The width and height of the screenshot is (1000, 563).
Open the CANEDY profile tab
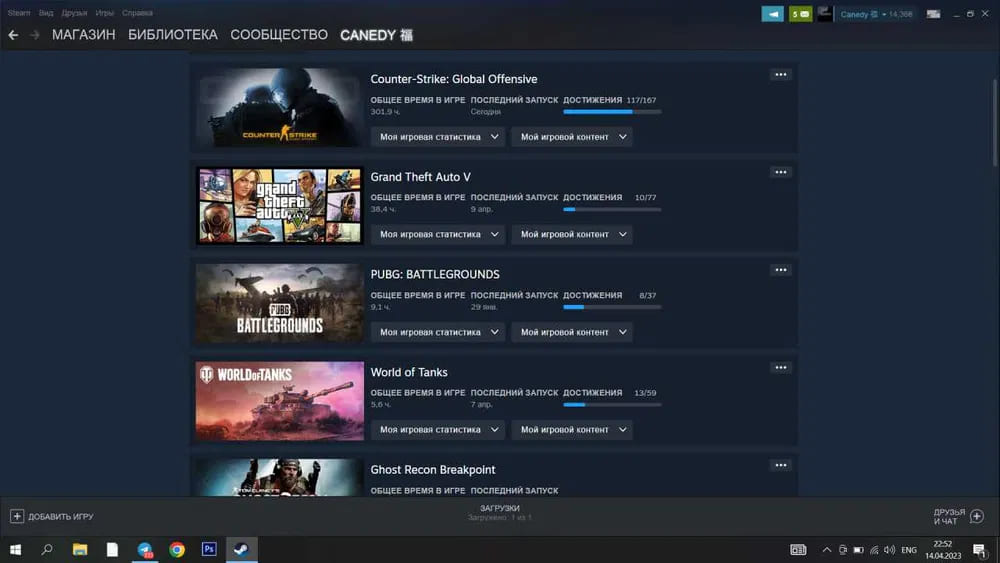pyautogui.click(x=376, y=35)
